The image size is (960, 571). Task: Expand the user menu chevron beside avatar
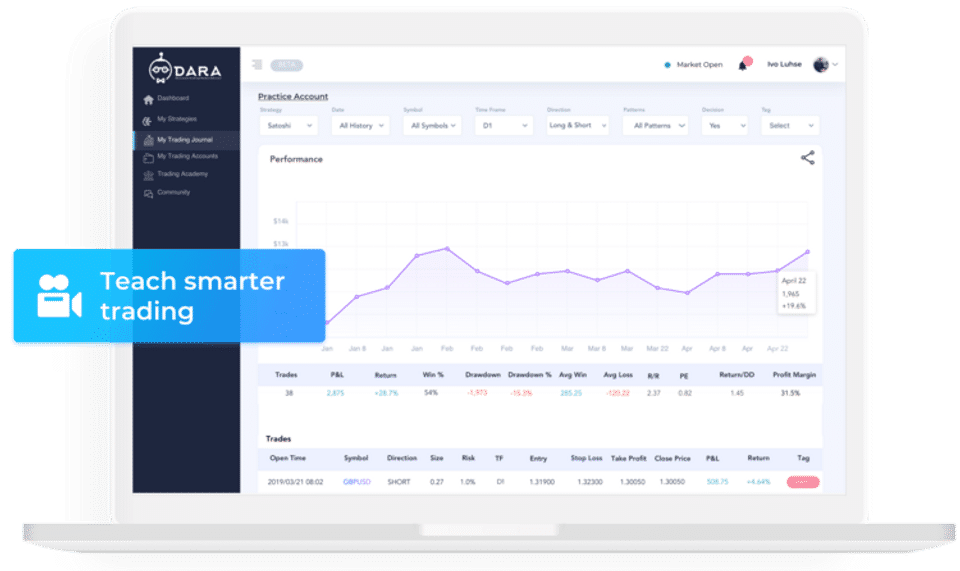(835, 64)
